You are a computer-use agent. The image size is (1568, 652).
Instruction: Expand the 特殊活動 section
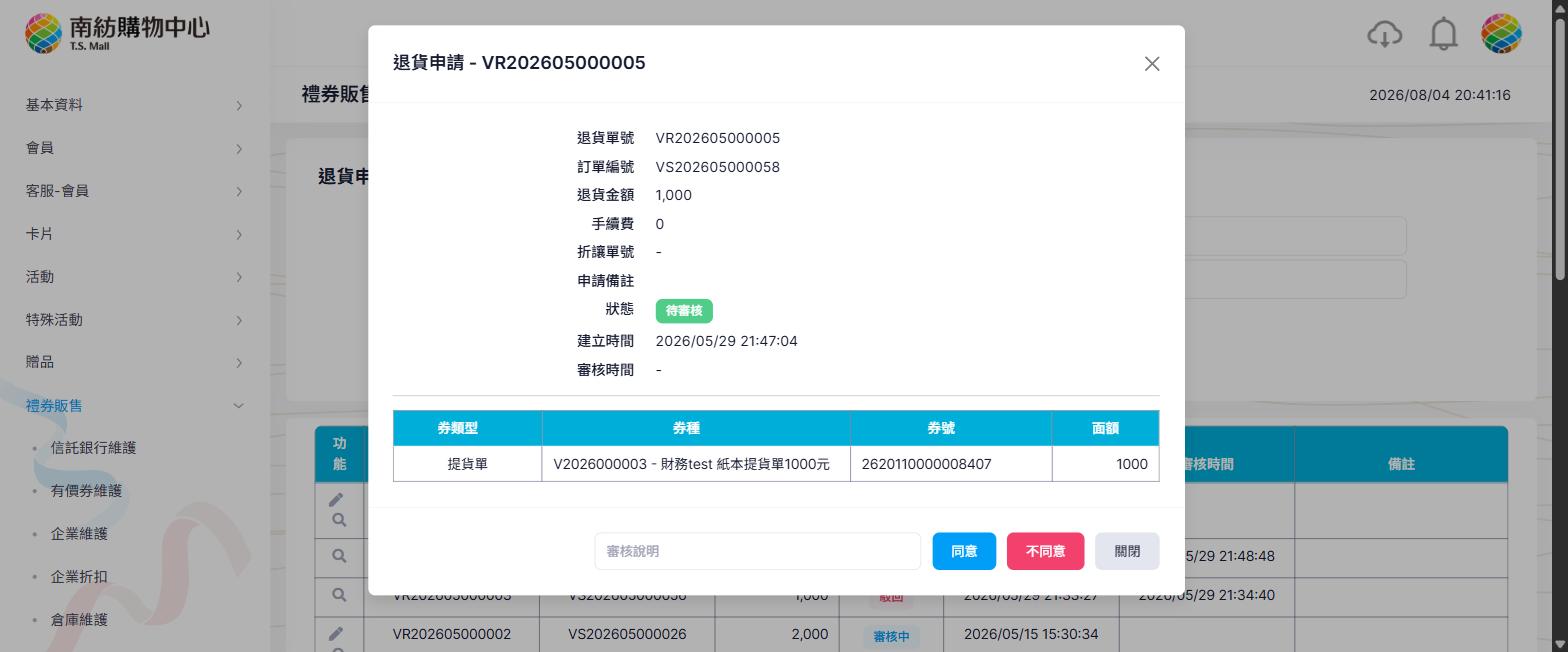point(135,320)
